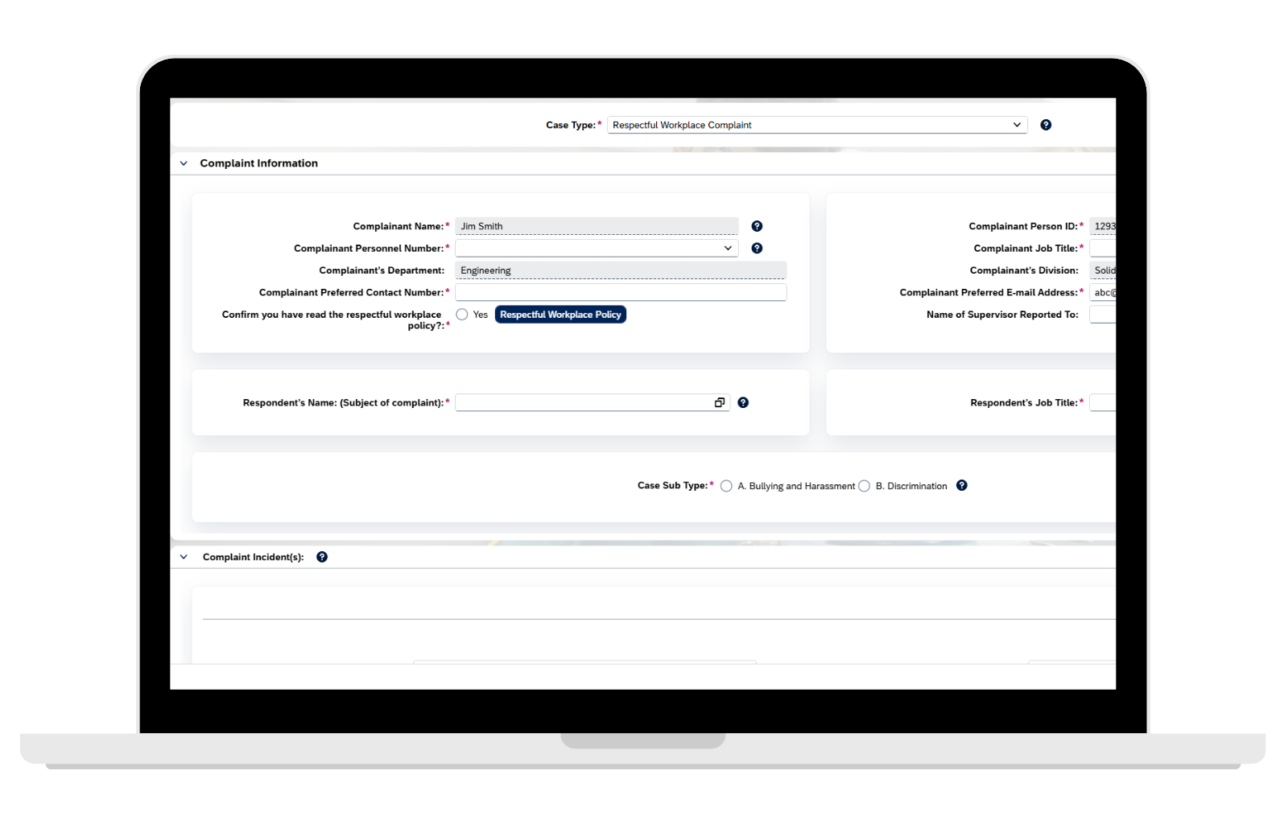
Task: Focus the Complainant Preferred Contact Number field
Action: [x=621, y=292]
